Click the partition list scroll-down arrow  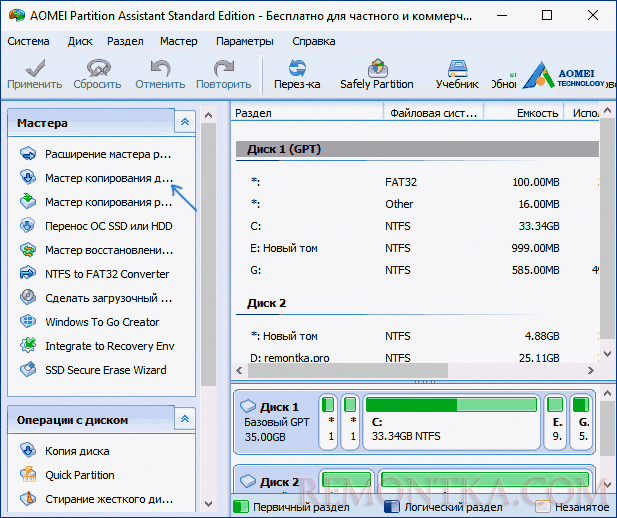tap(608, 354)
